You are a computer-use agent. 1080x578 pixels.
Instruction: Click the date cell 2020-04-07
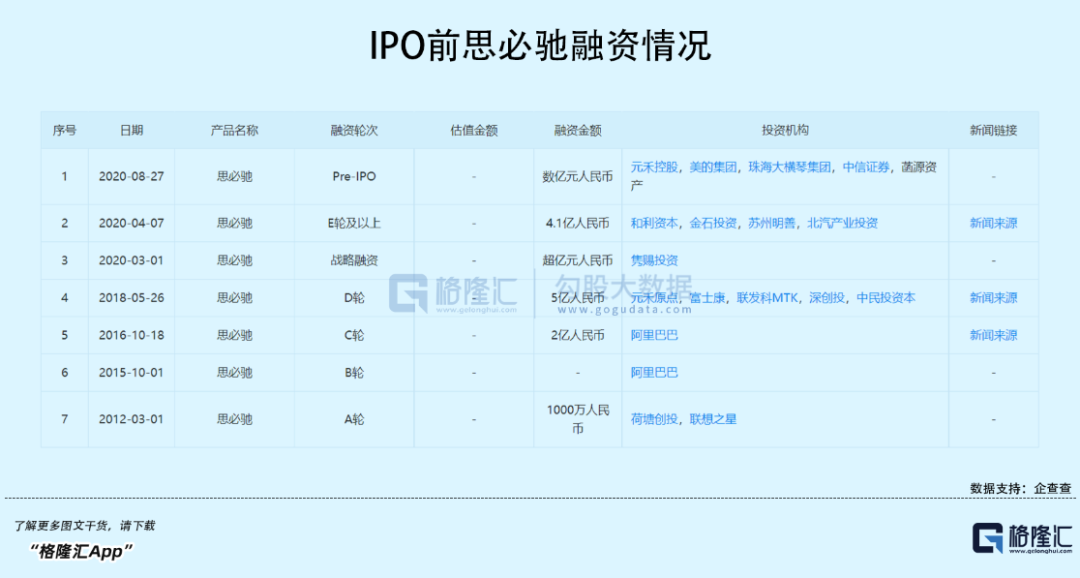(132, 223)
